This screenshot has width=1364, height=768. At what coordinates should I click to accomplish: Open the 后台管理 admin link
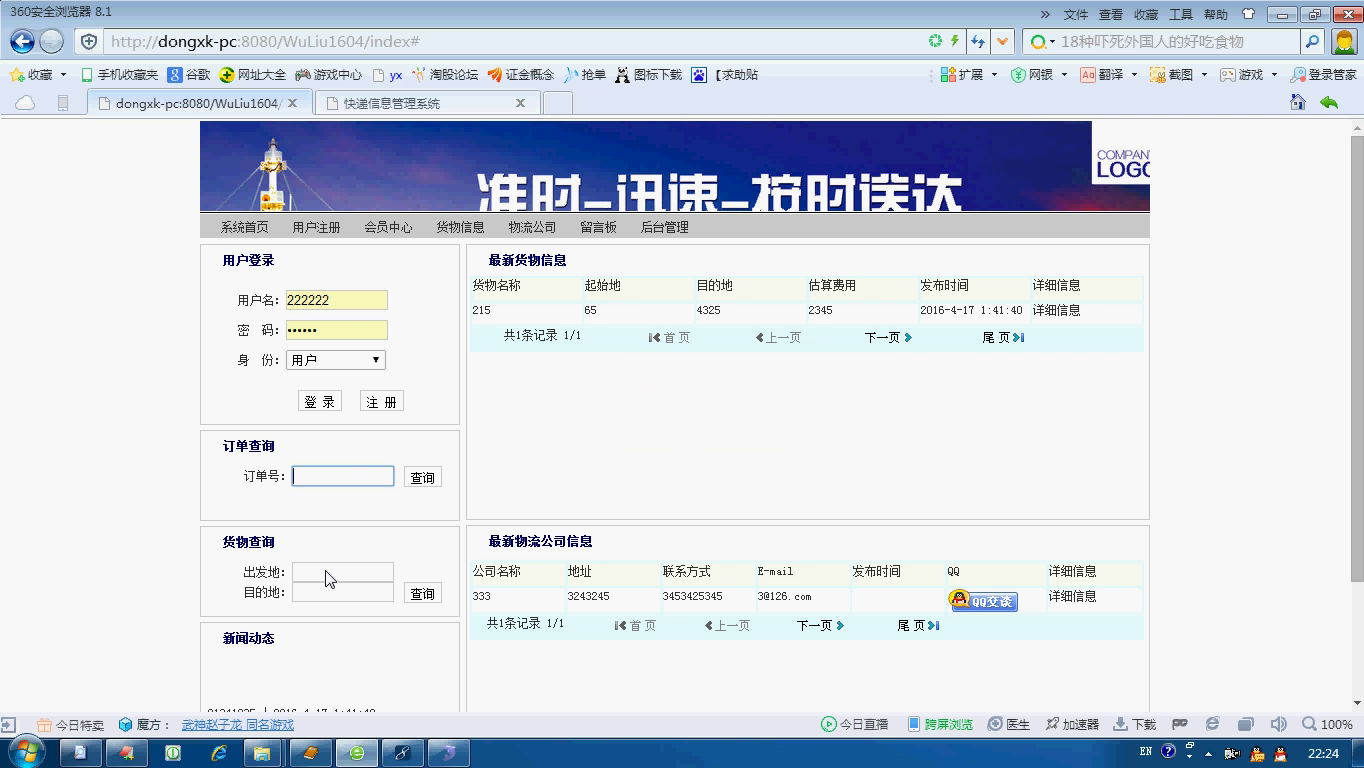pos(664,227)
